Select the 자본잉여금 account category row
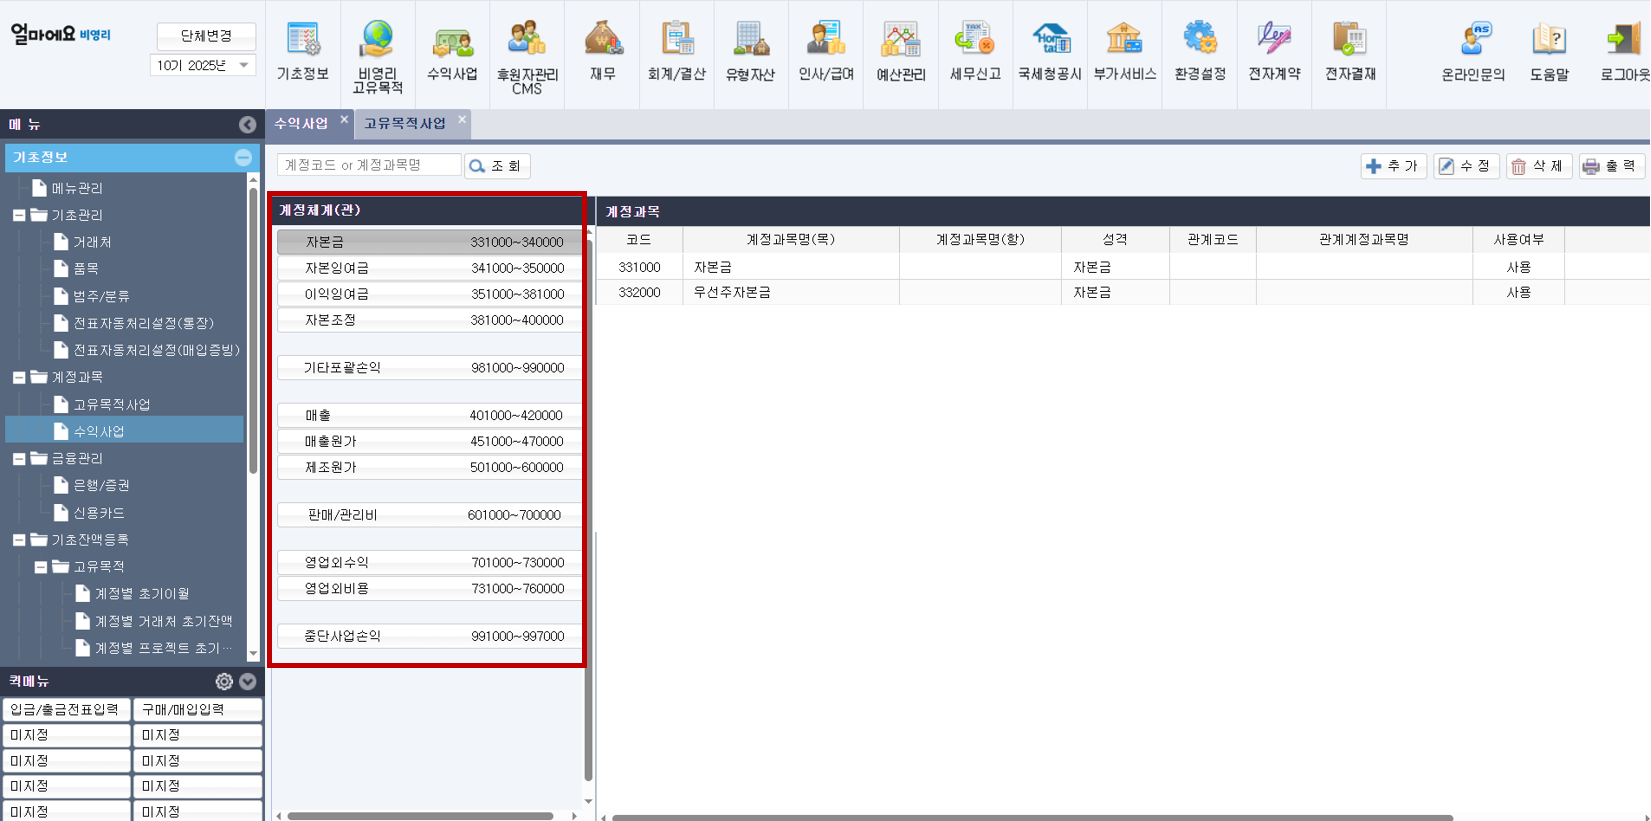The width and height of the screenshot is (1651, 821). tap(429, 268)
